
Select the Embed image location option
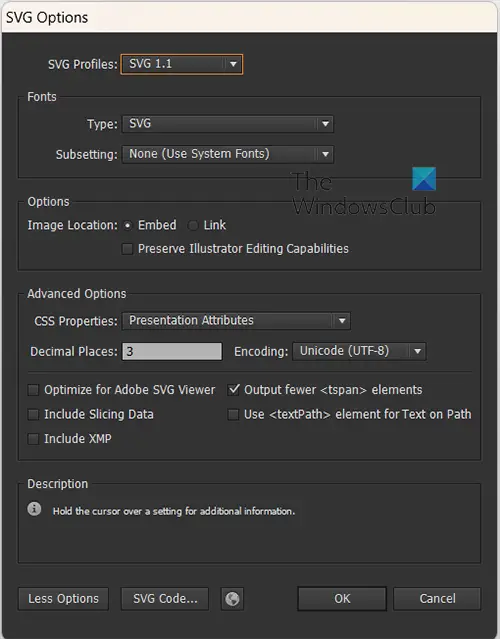[128, 225]
